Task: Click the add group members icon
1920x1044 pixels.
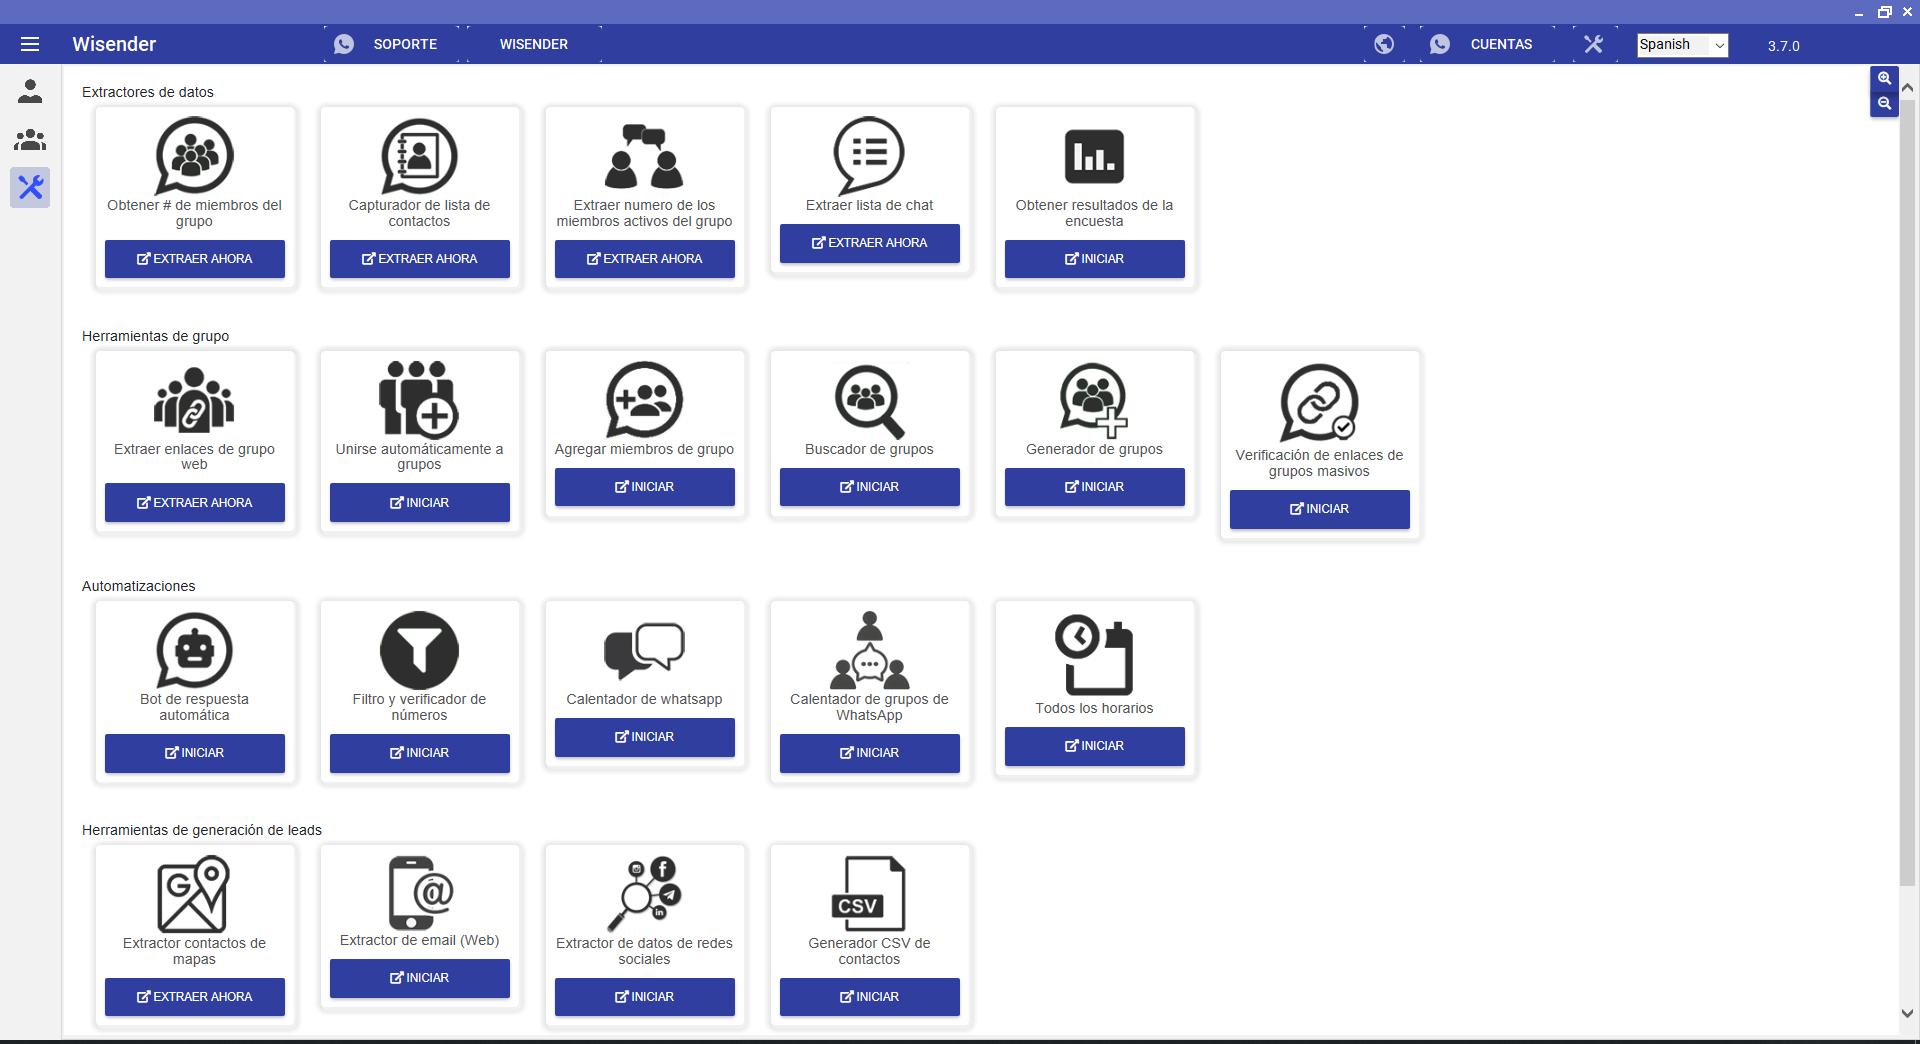Action: tap(644, 400)
